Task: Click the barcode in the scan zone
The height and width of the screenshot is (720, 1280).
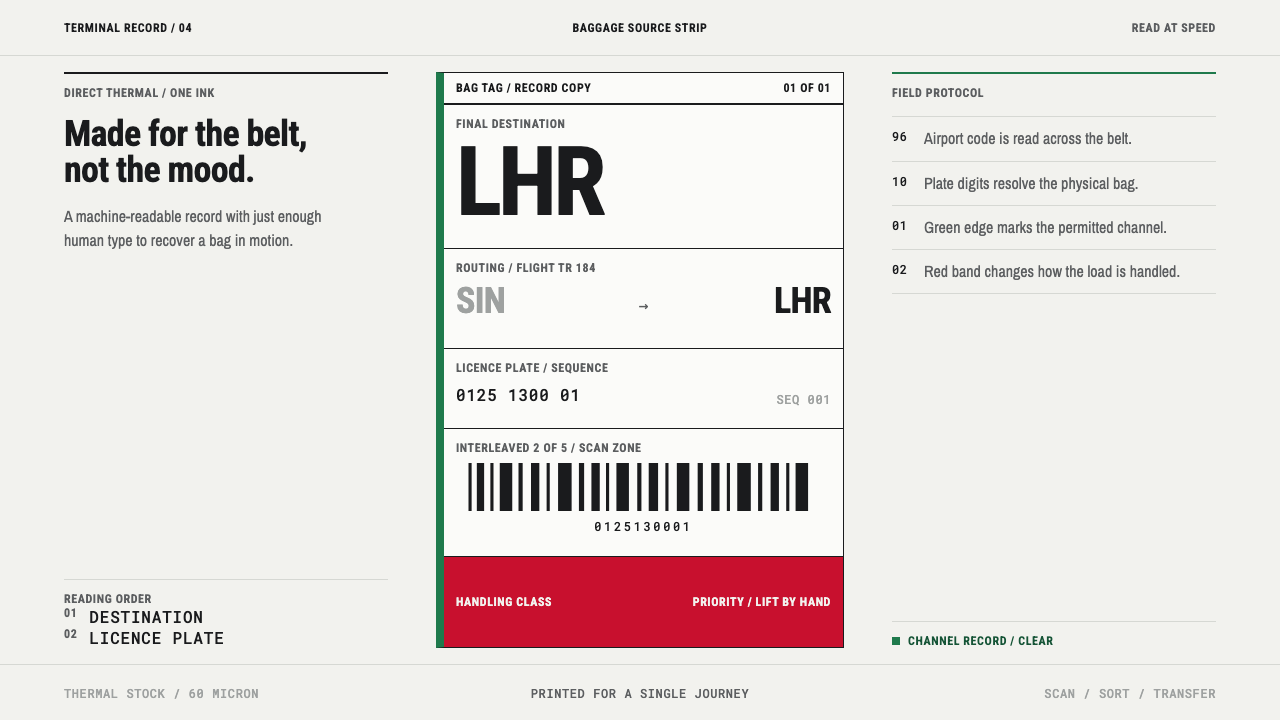Action: pyautogui.click(x=638, y=487)
